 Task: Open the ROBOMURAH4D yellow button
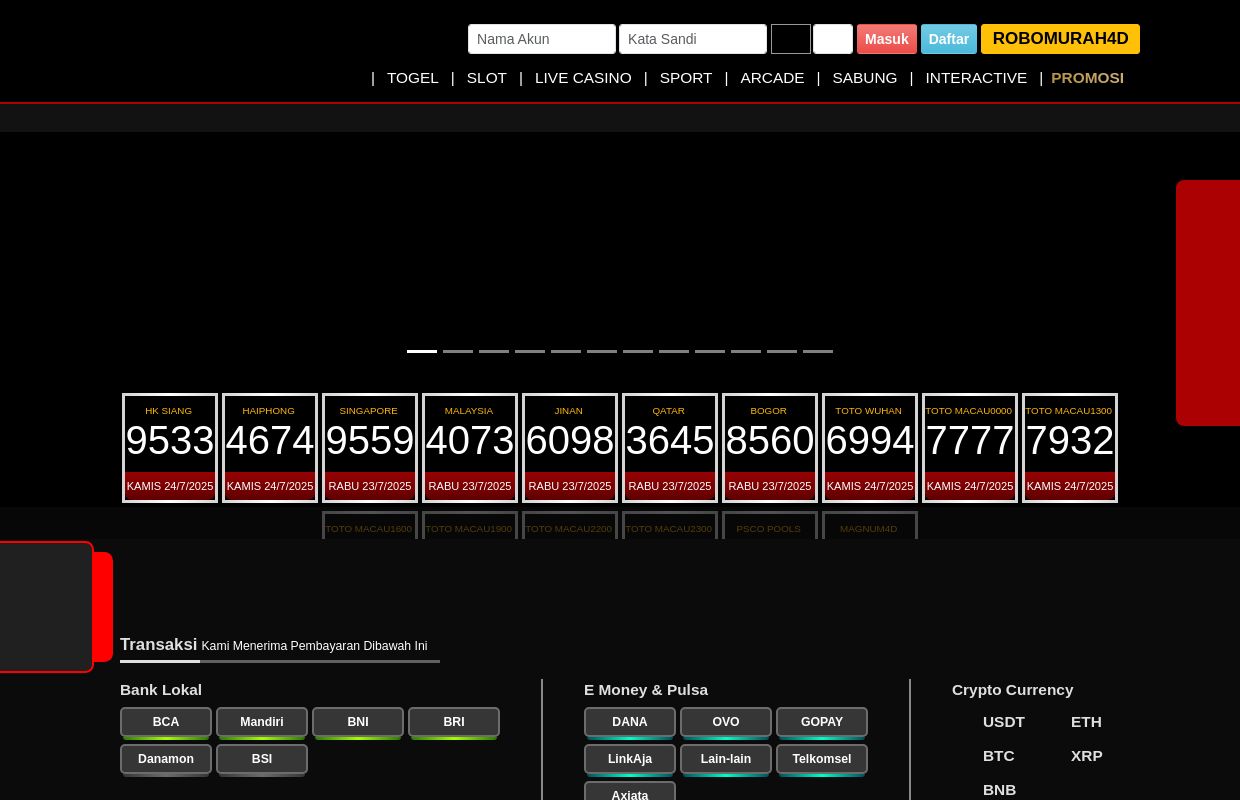[1060, 39]
